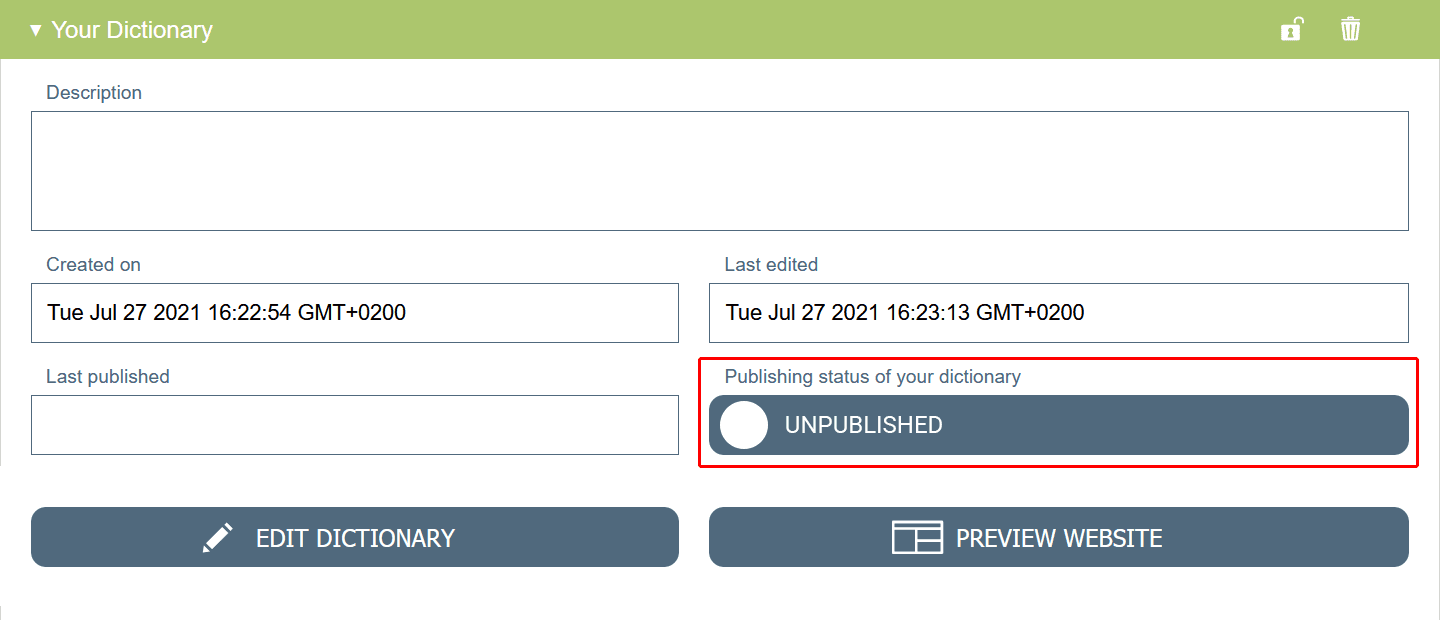
Task: Click the pencil icon on Edit Dictionary
Action: (218, 538)
